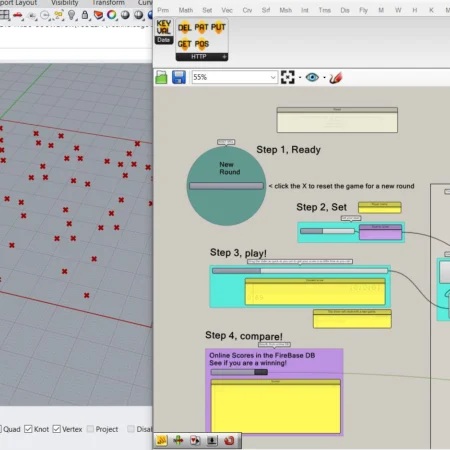Click the pale yellow panel at canvas top

pos(337,120)
